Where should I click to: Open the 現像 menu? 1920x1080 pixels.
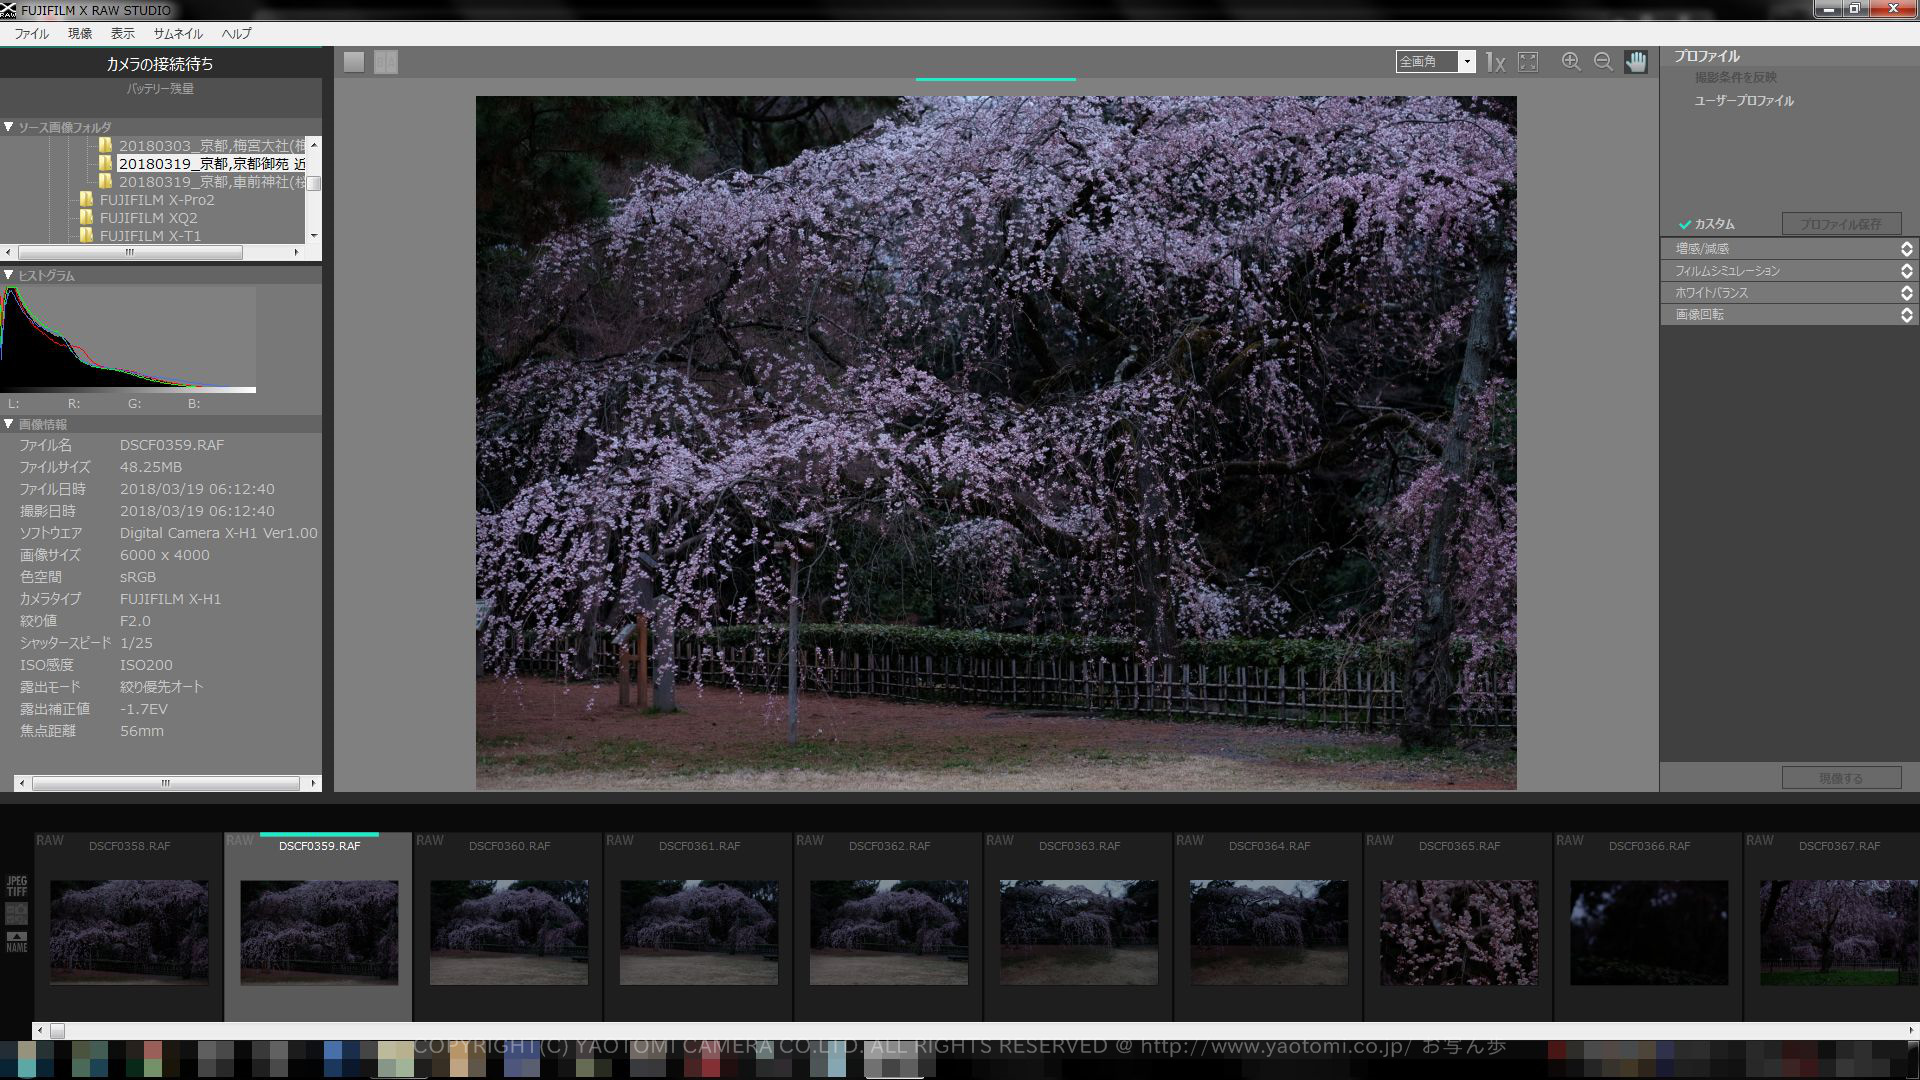click(x=80, y=33)
